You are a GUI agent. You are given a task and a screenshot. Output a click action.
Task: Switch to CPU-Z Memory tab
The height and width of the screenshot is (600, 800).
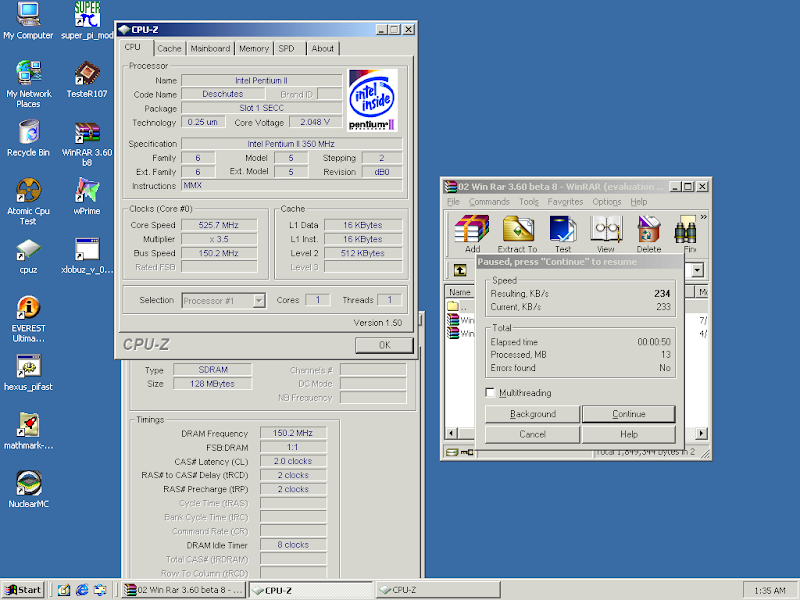(254, 48)
